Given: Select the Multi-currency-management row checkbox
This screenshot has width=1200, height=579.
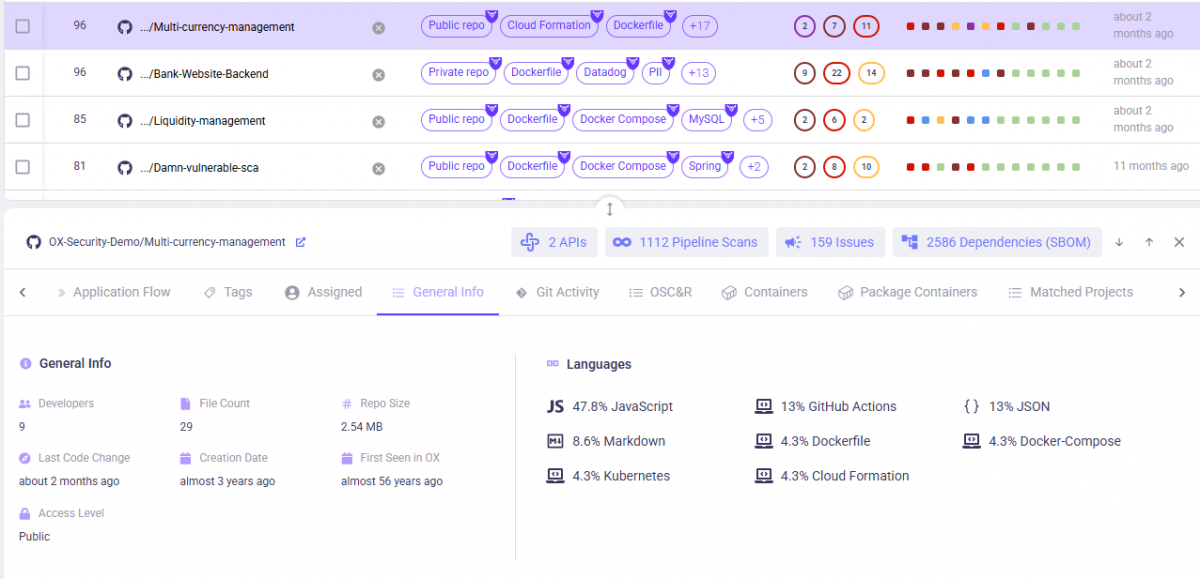Looking at the screenshot, I should pyautogui.click(x=23, y=27).
